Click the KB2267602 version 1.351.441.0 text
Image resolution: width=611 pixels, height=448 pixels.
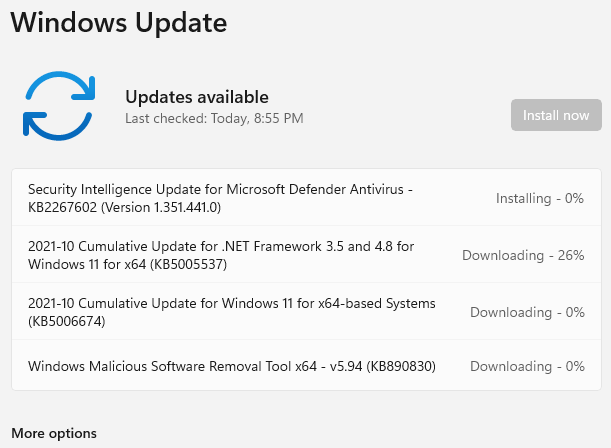(x=124, y=208)
